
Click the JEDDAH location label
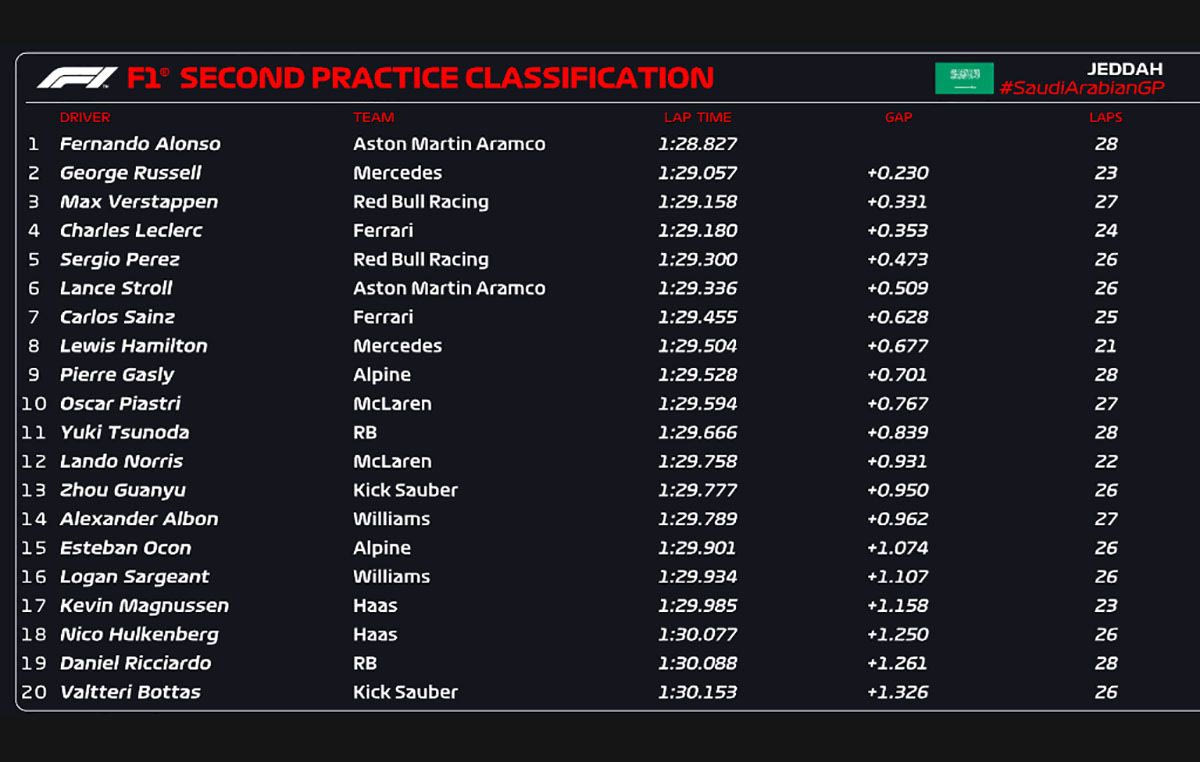pyautogui.click(x=1125, y=69)
